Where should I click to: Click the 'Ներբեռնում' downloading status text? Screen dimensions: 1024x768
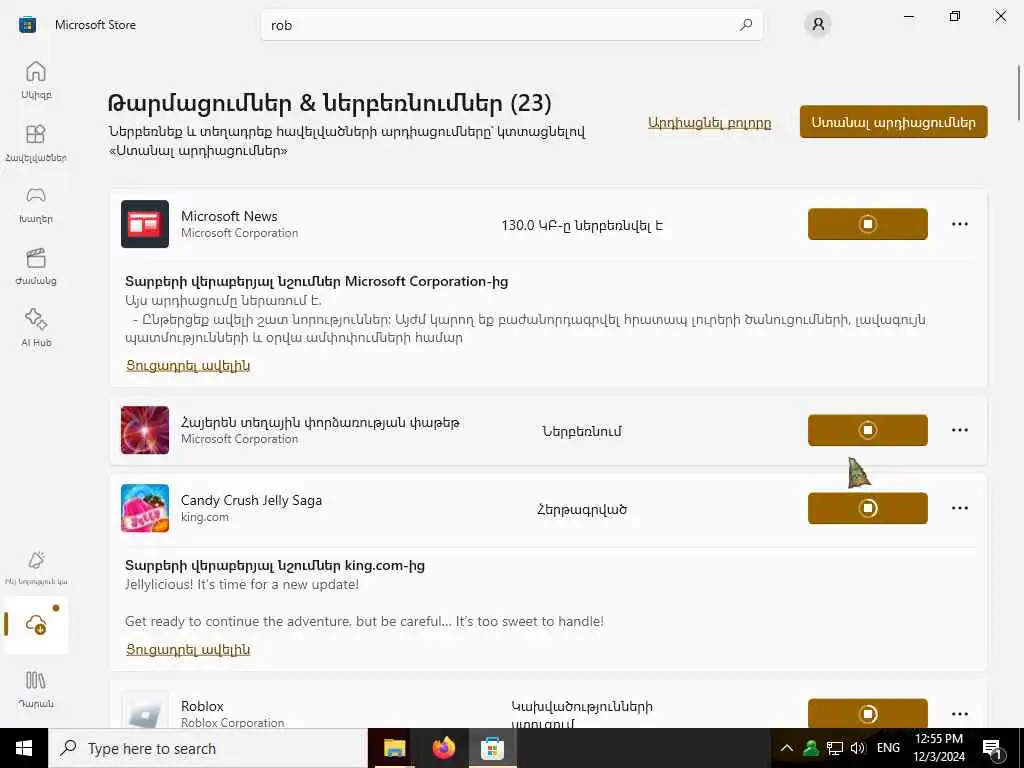pyautogui.click(x=582, y=431)
